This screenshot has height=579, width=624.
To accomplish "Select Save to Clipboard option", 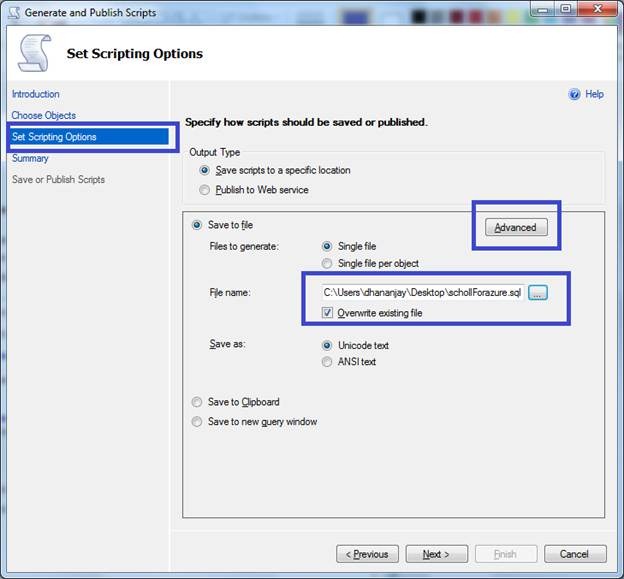I will (197, 402).
